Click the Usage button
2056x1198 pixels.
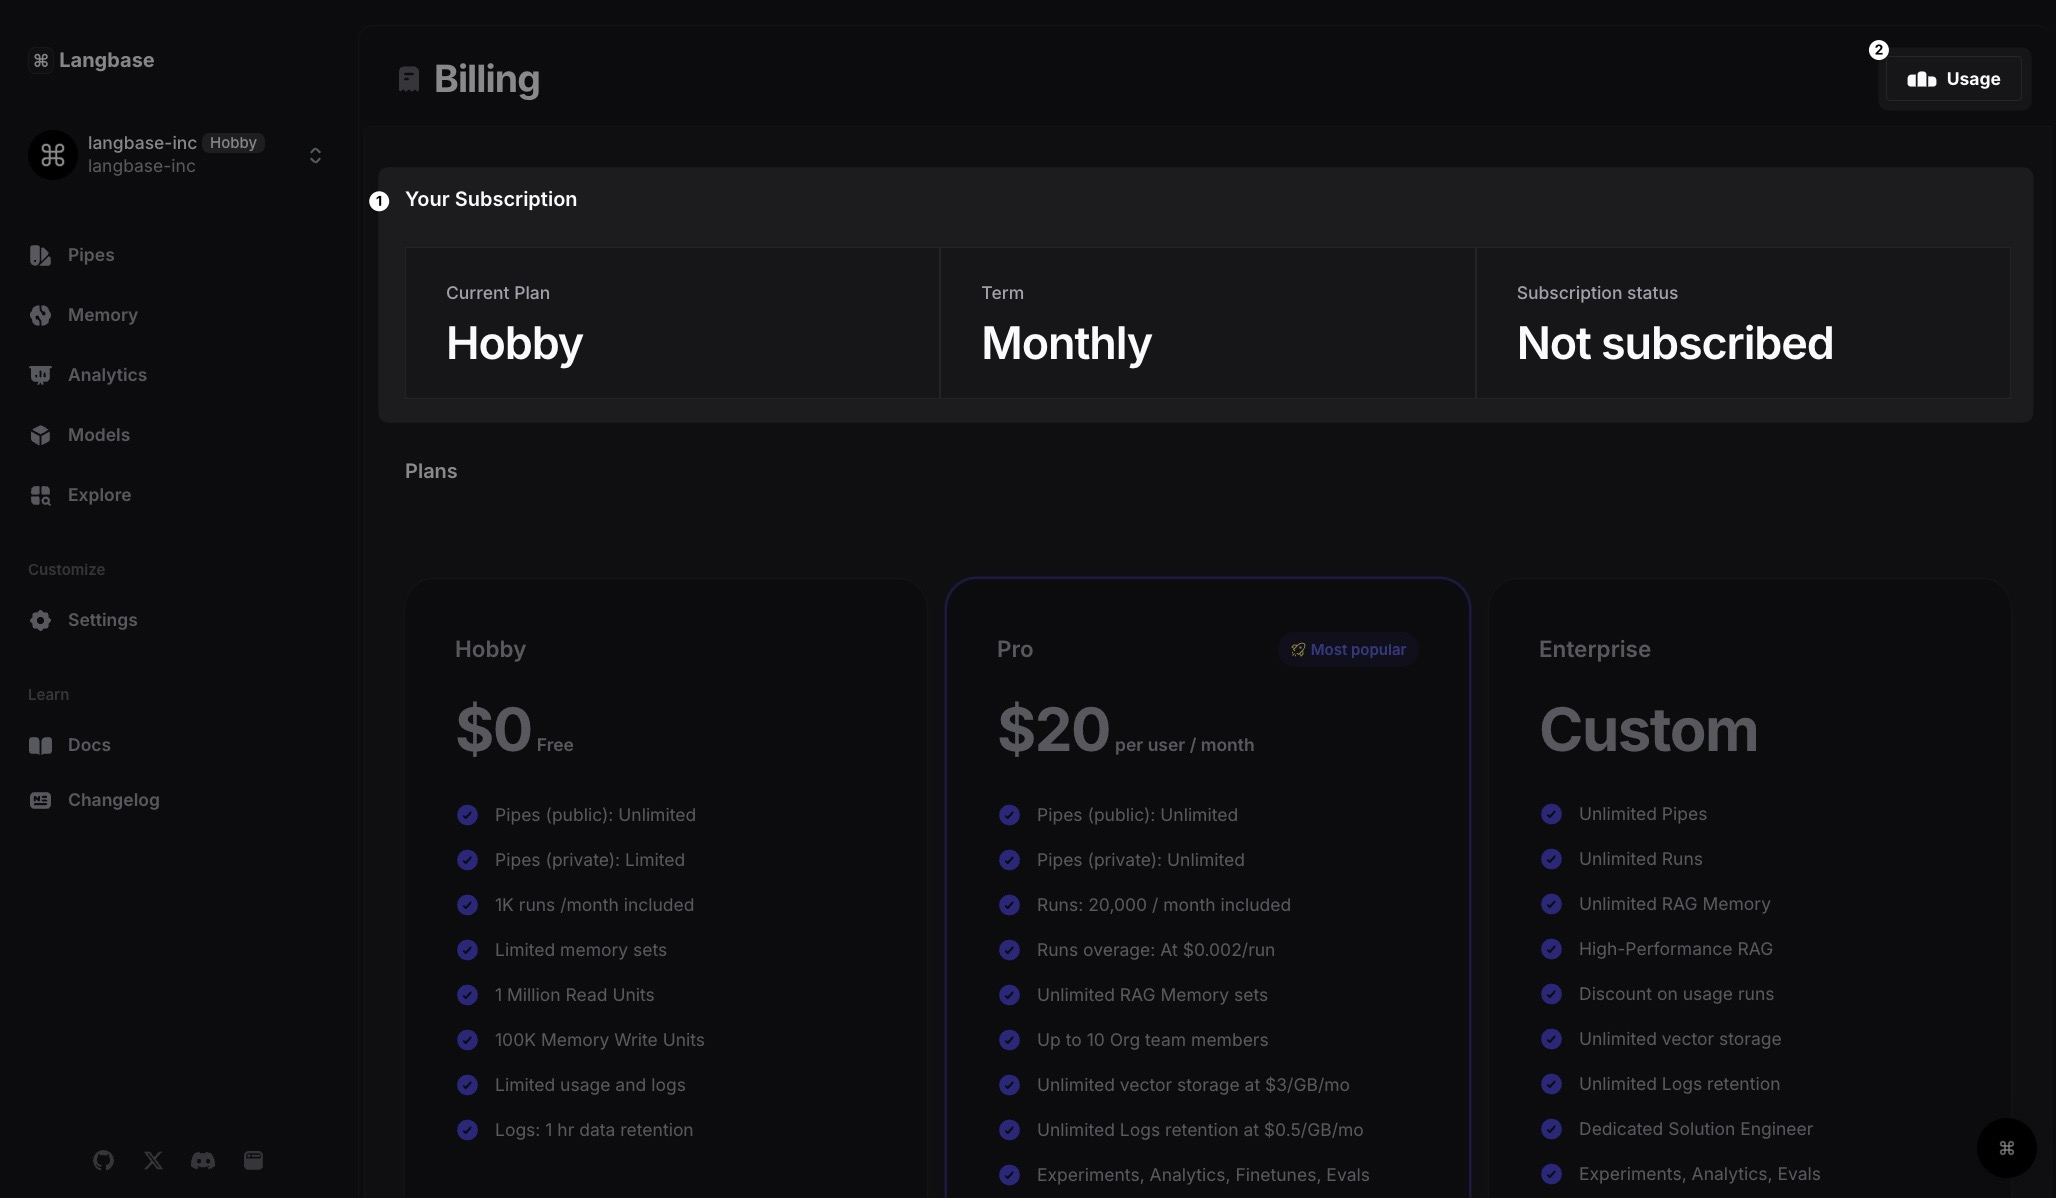[1953, 79]
